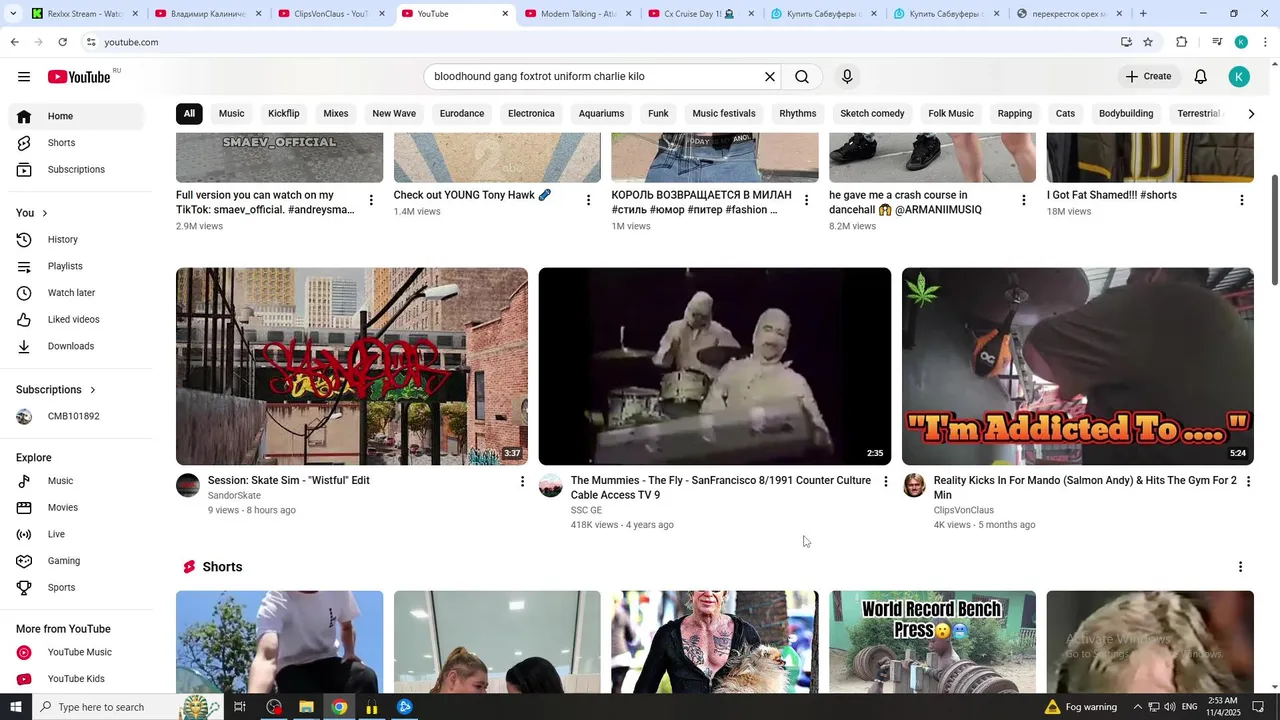1280x720 pixels.
Task: Open Watch later playlist
Action: (x=77, y=293)
